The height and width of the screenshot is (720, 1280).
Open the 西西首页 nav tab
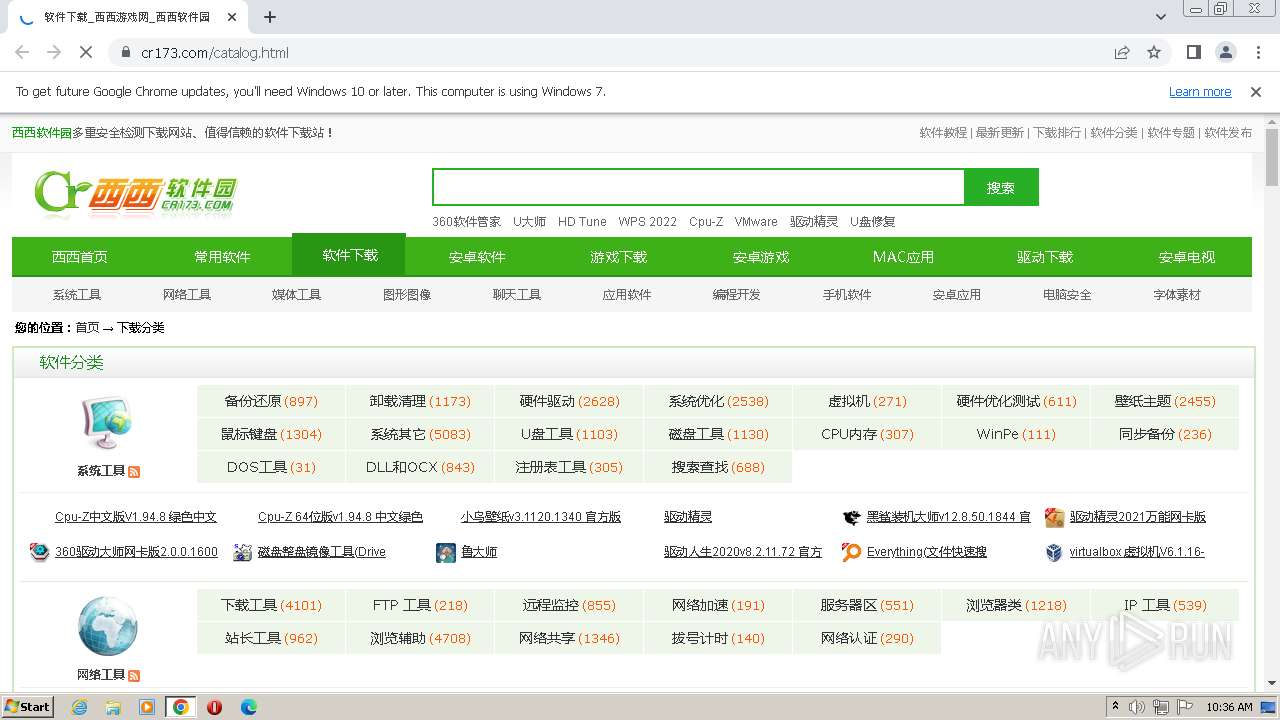[x=80, y=257]
